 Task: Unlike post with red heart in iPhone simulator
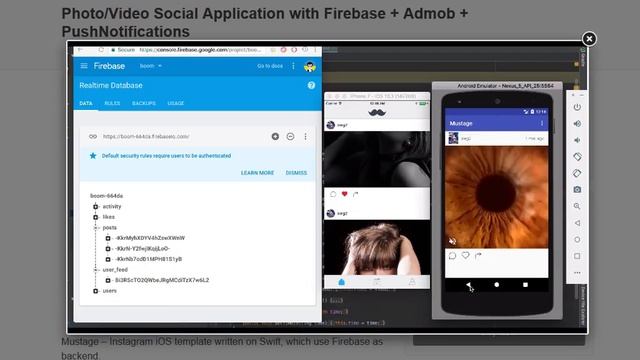(344, 194)
